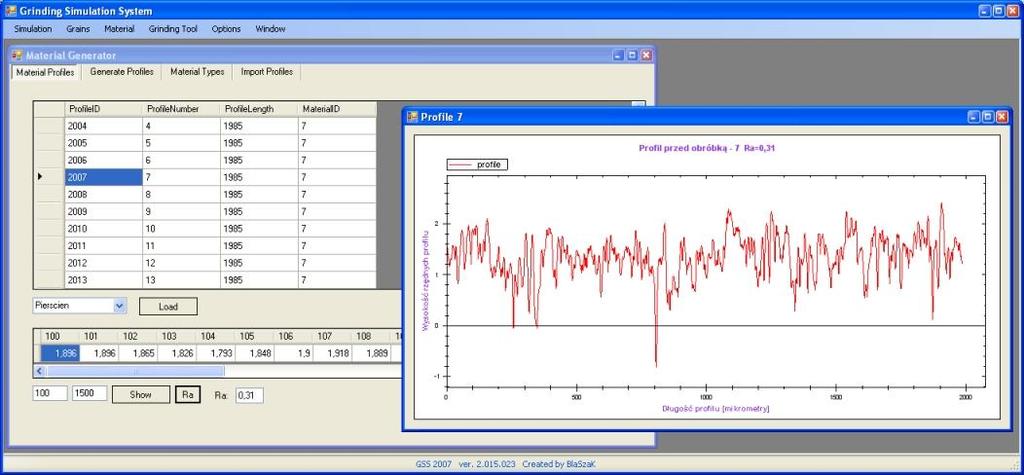Open the Material menu
The image size is (1024, 475).
119,29
